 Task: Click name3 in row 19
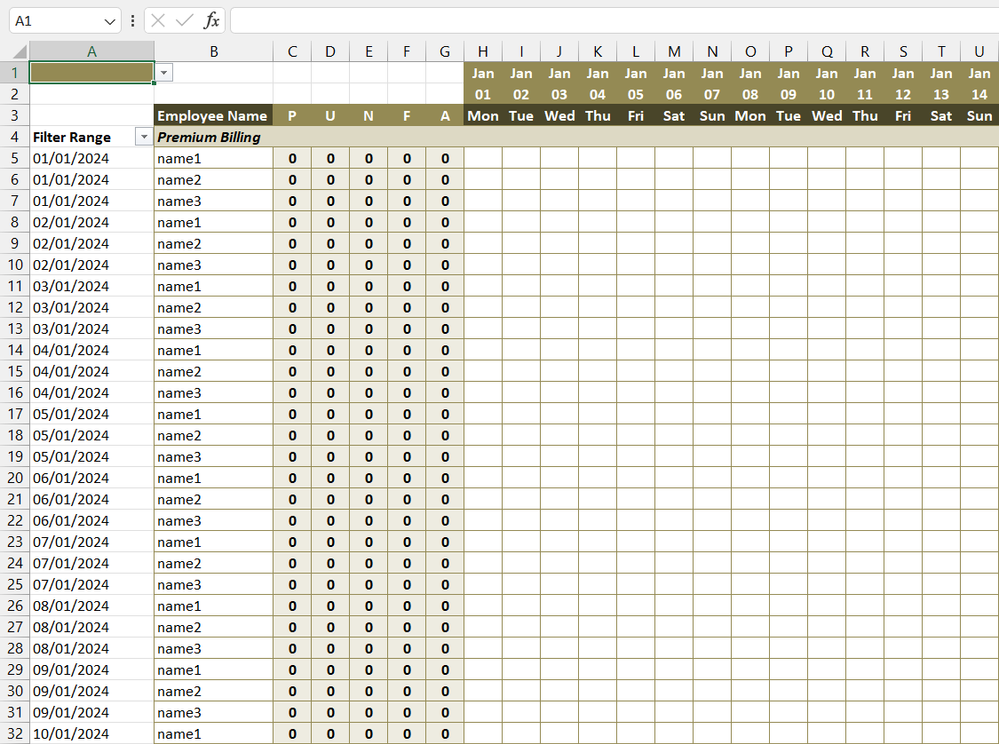point(213,457)
